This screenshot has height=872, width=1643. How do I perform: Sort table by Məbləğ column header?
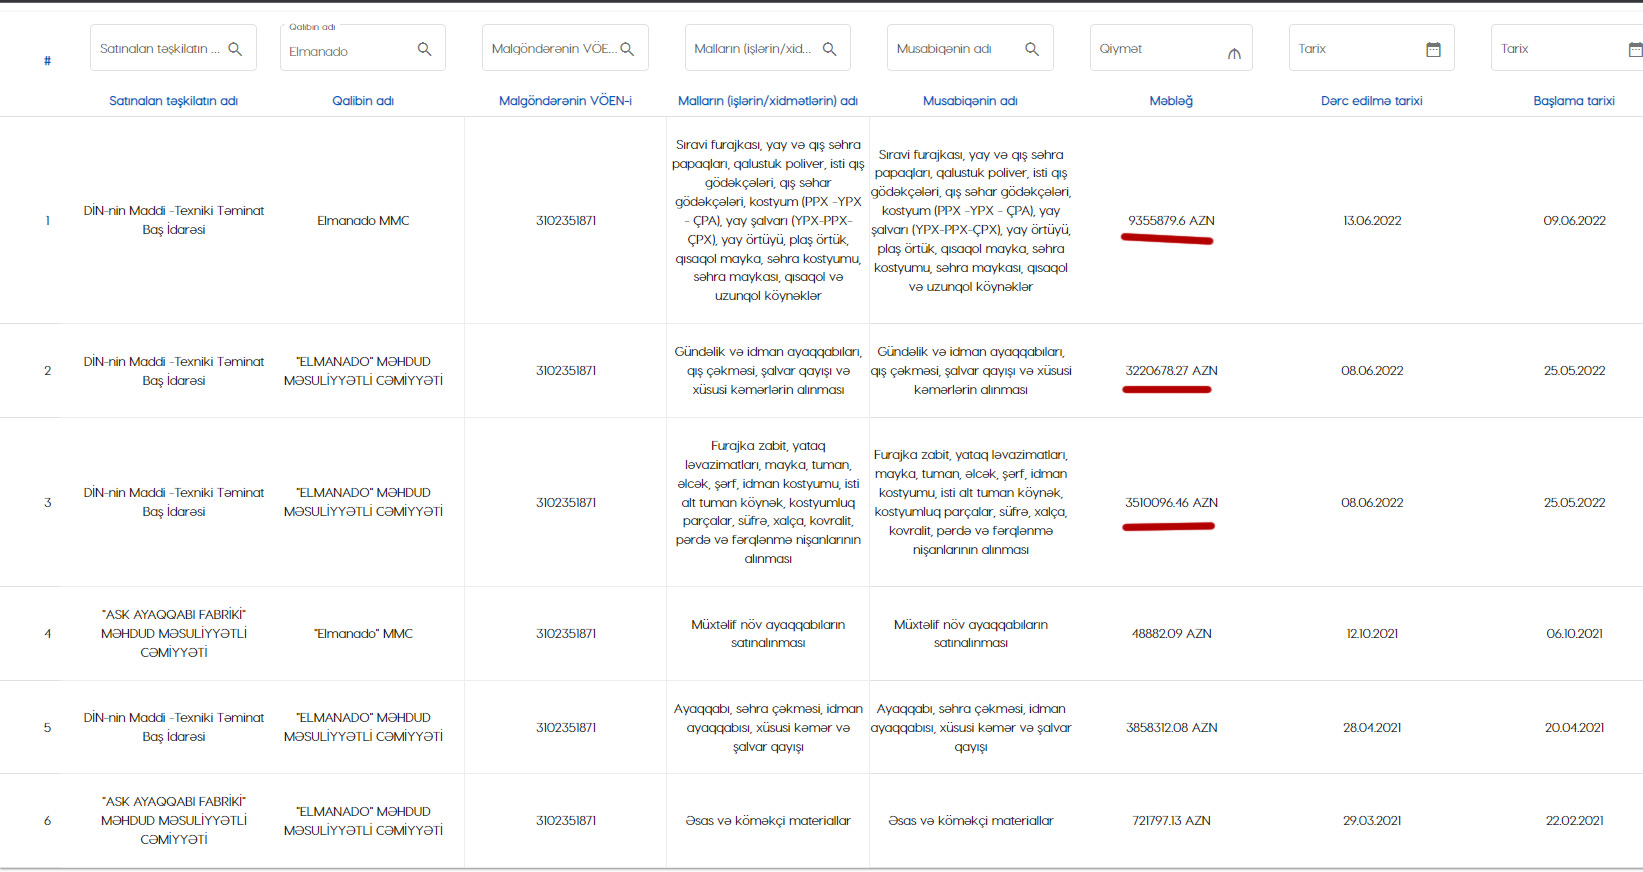pyautogui.click(x=1171, y=101)
